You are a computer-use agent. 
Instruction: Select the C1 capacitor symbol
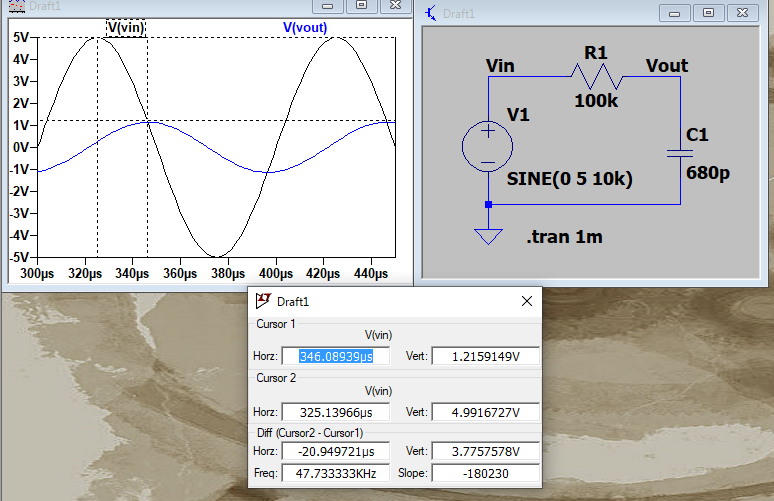pyautogui.click(x=680, y=153)
